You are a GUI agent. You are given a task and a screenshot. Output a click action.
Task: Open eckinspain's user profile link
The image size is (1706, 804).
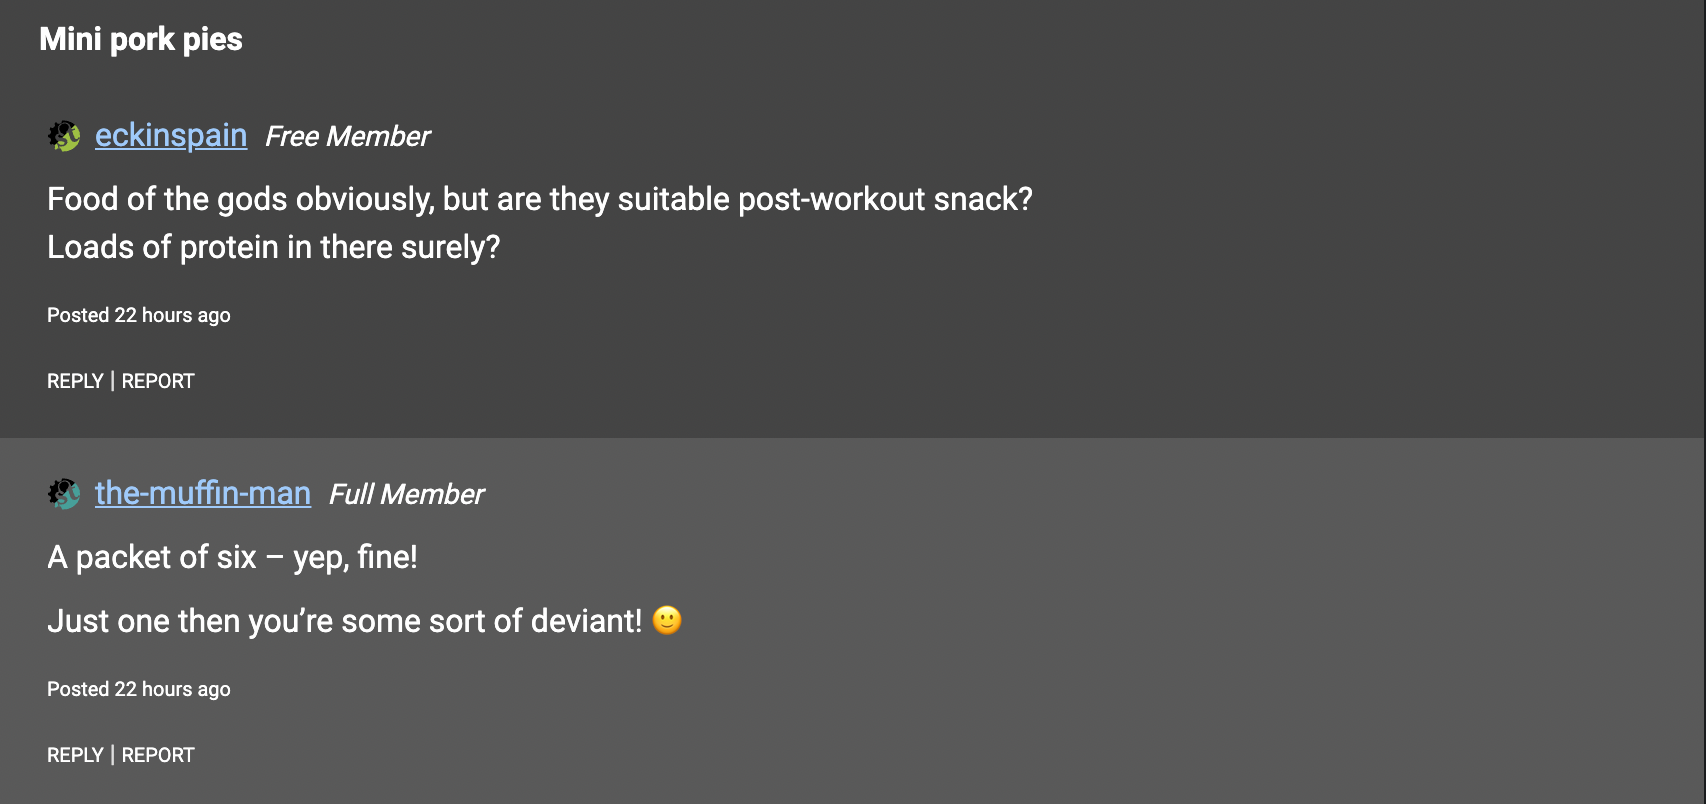point(171,135)
